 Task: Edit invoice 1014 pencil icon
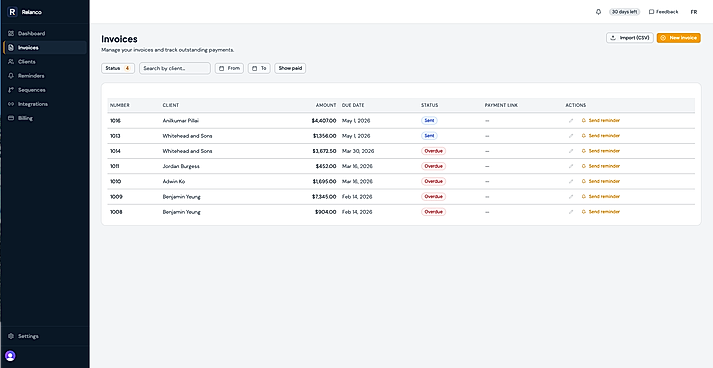(571, 151)
